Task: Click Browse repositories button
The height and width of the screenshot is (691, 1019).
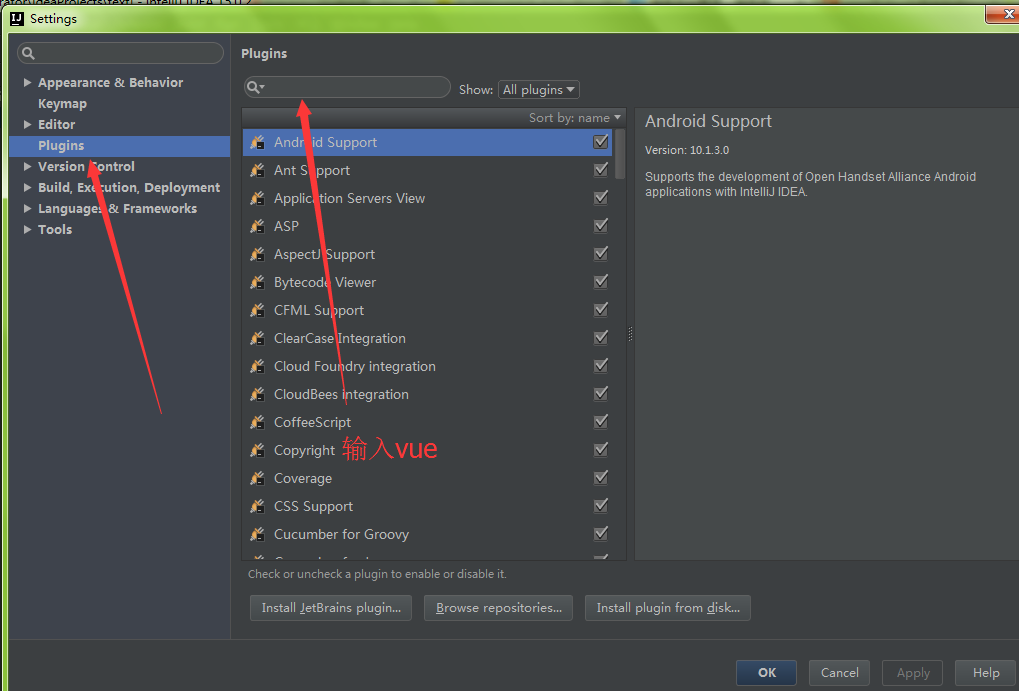Action: pyautogui.click(x=498, y=608)
